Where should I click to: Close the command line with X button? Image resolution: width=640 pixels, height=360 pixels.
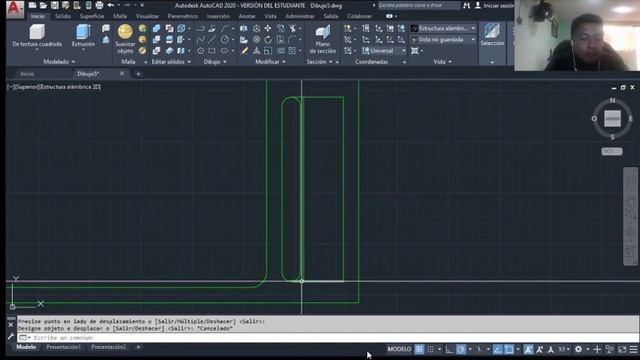tap(11, 325)
